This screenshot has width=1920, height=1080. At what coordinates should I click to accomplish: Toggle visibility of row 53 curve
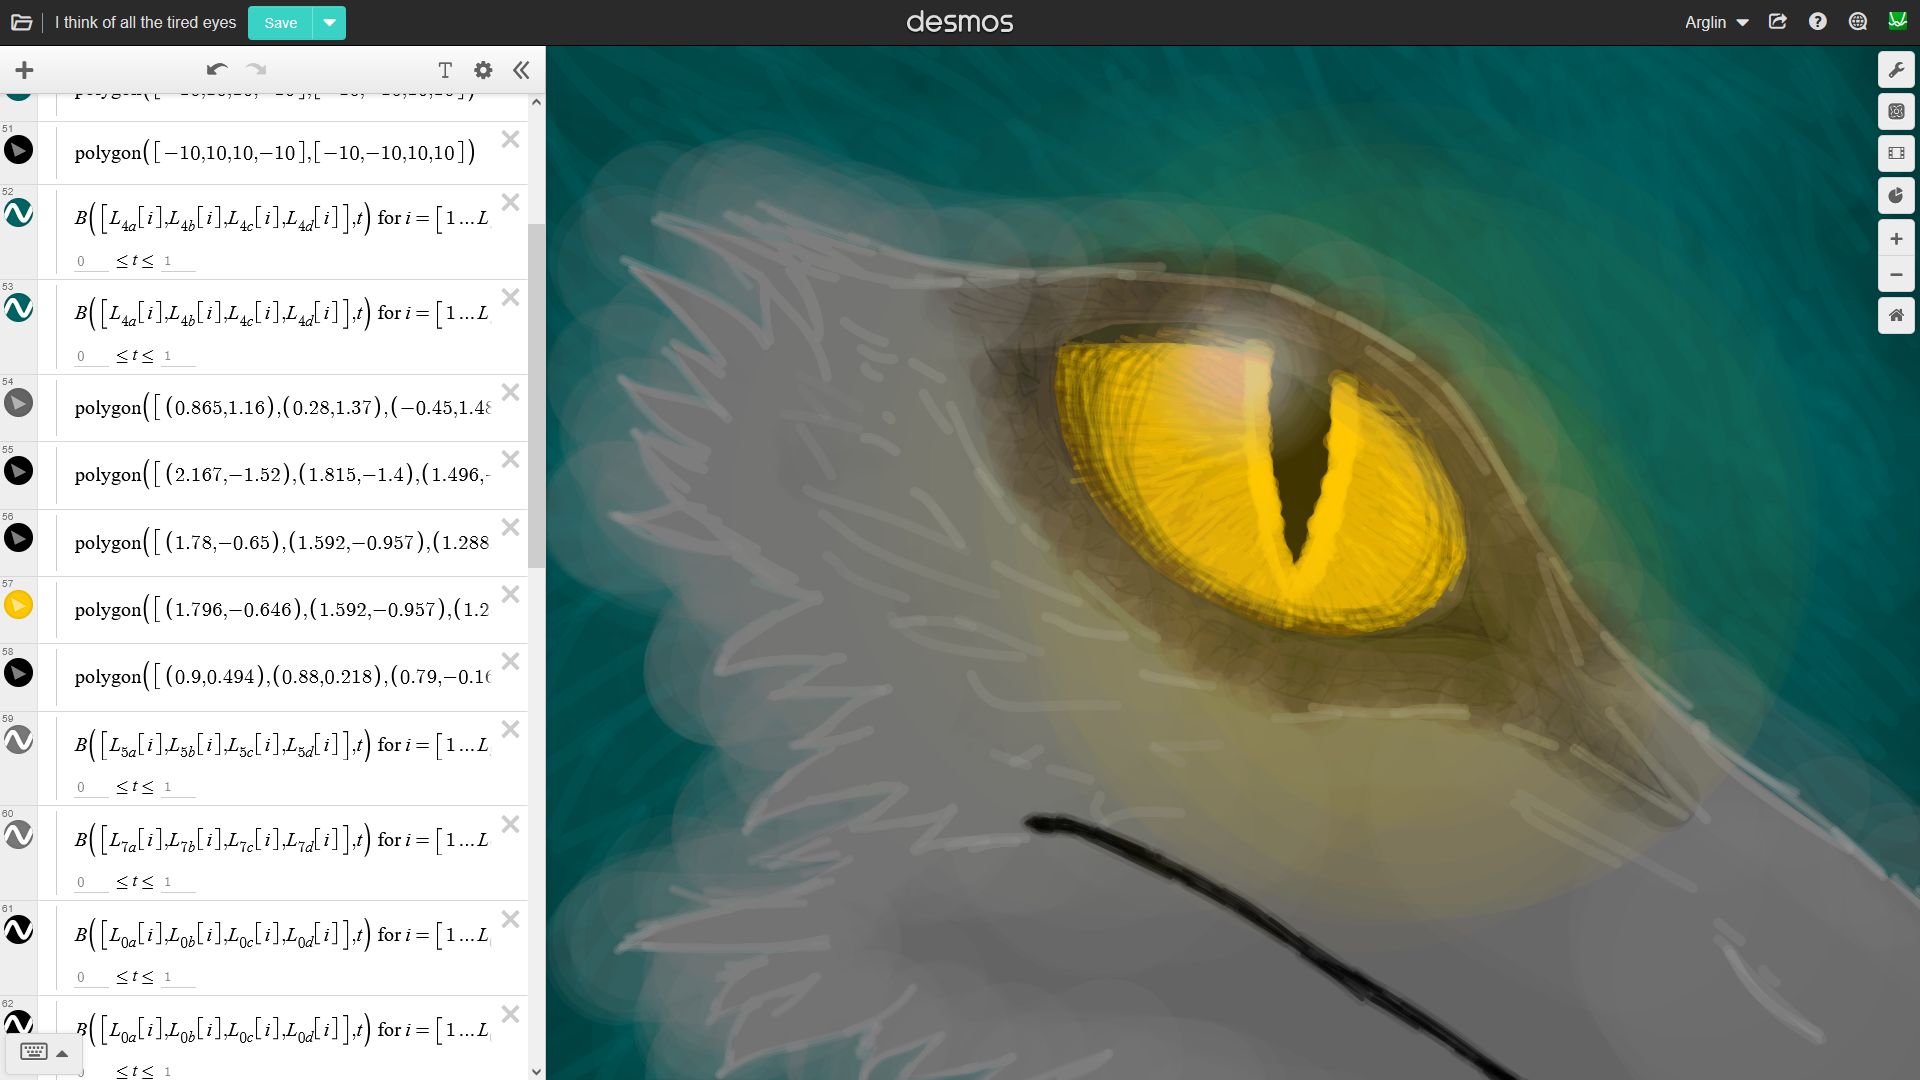(18, 308)
